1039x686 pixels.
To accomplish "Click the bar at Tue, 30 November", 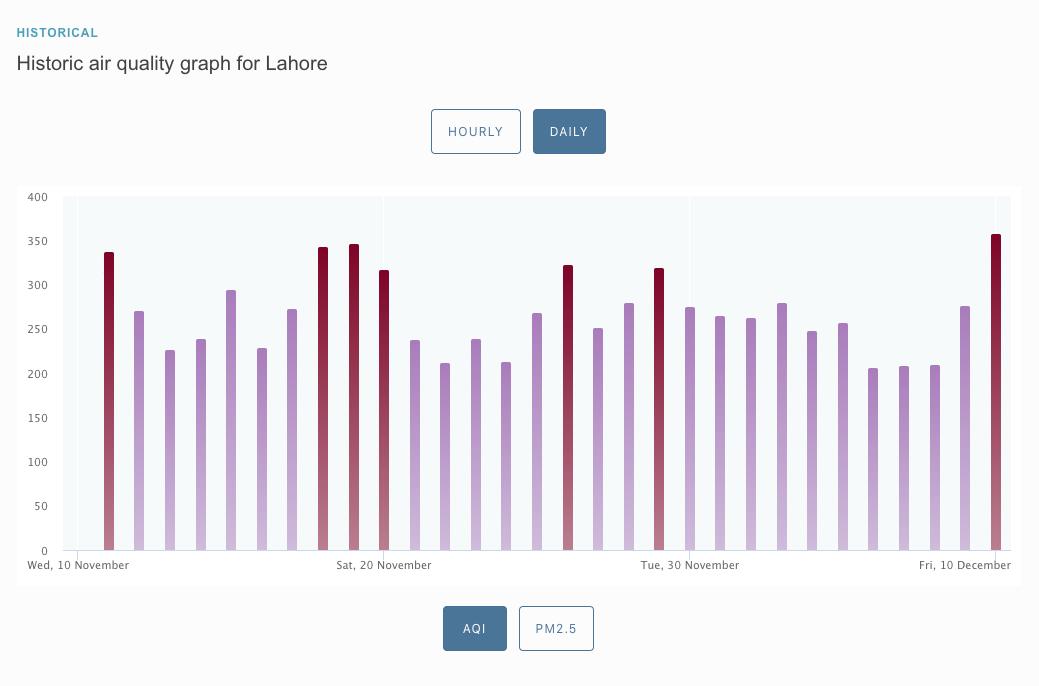I will tap(690, 428).
